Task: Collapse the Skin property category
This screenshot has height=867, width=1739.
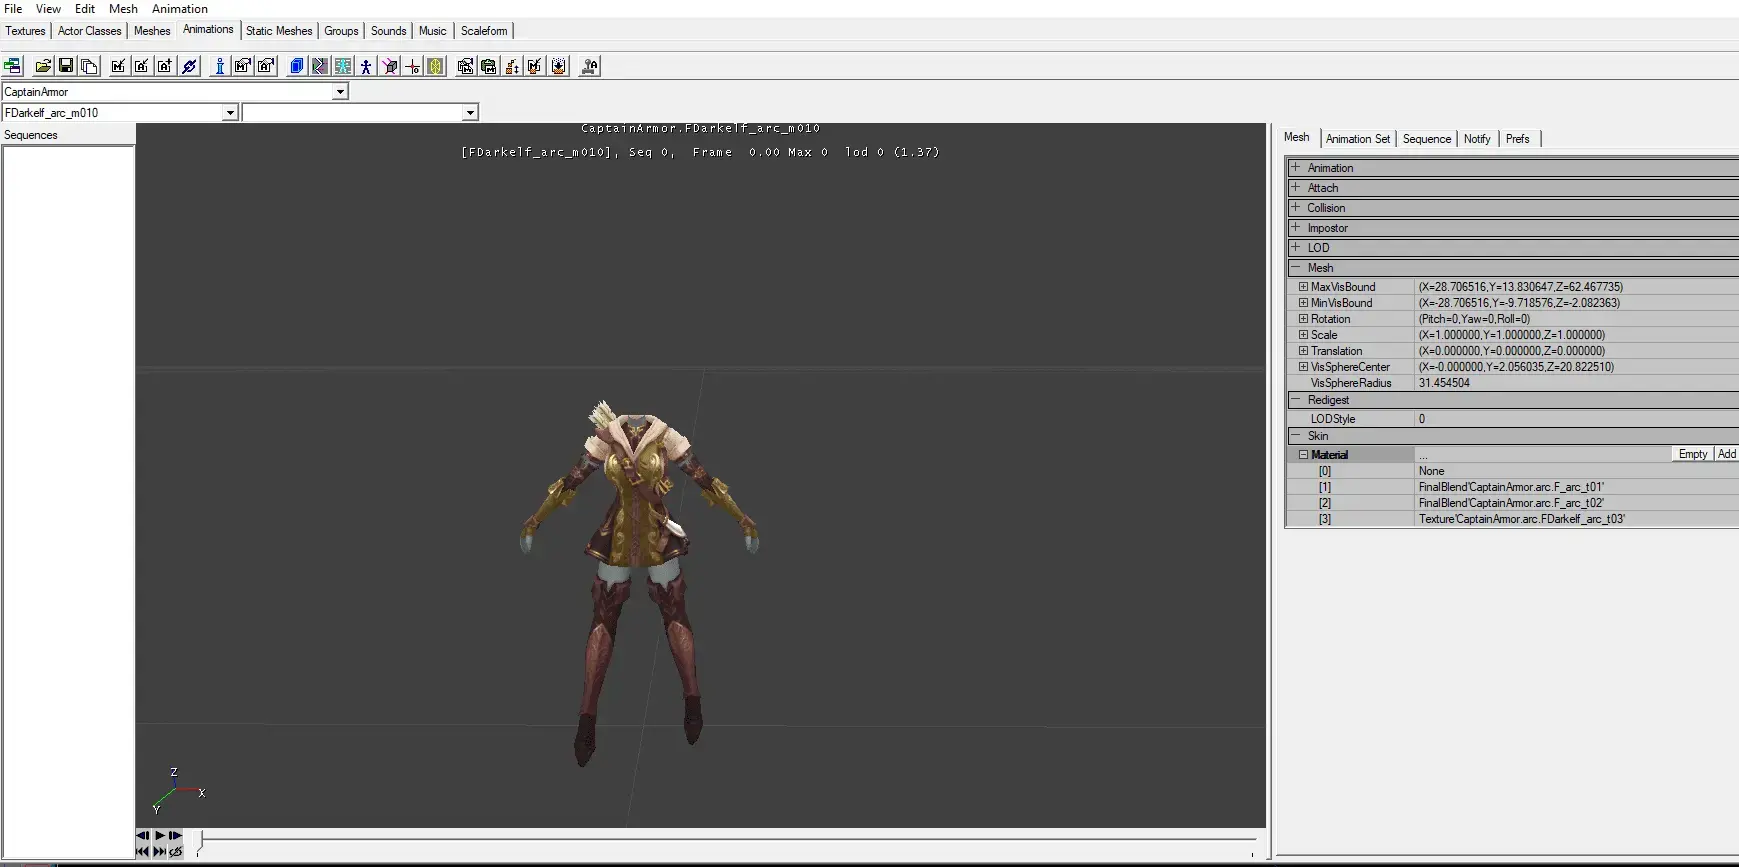Action: 1296,435
